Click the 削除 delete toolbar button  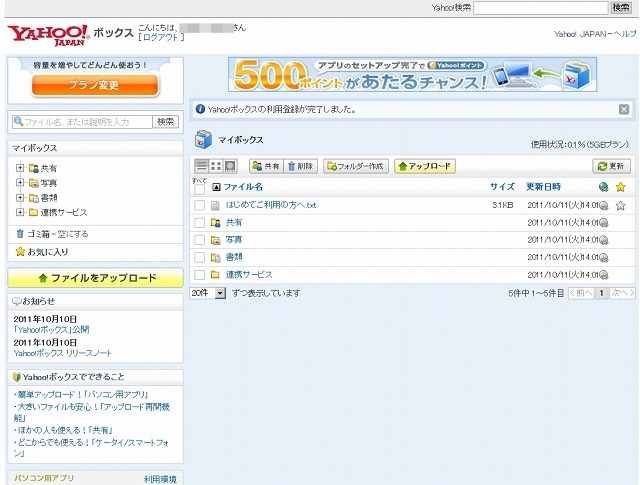tap(300, 166)
